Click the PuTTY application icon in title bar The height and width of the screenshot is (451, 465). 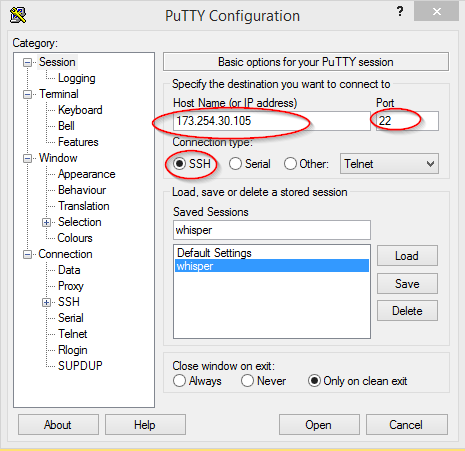18,15
